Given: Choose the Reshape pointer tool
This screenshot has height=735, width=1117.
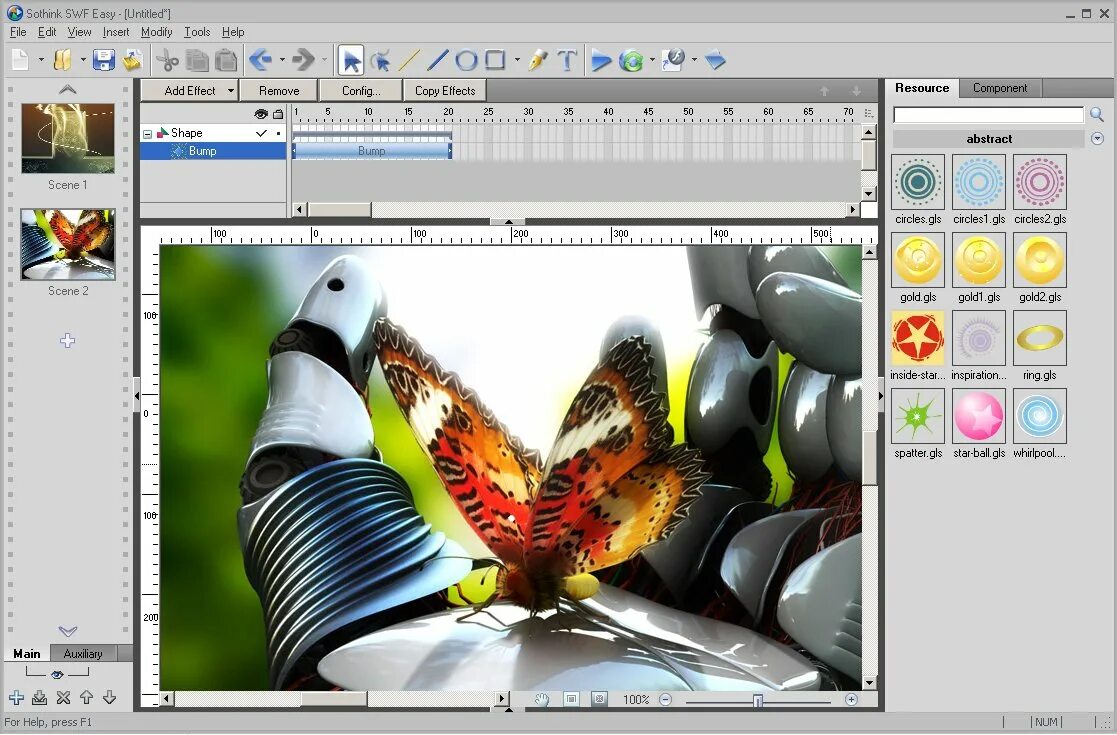Looking at the screenshot, I should pos(380,61).
